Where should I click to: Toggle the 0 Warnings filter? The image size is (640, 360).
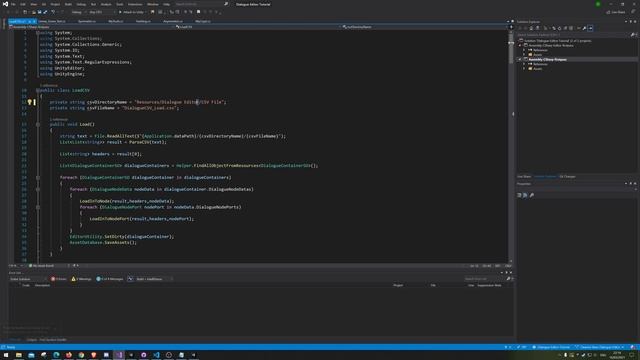[81, 279]
